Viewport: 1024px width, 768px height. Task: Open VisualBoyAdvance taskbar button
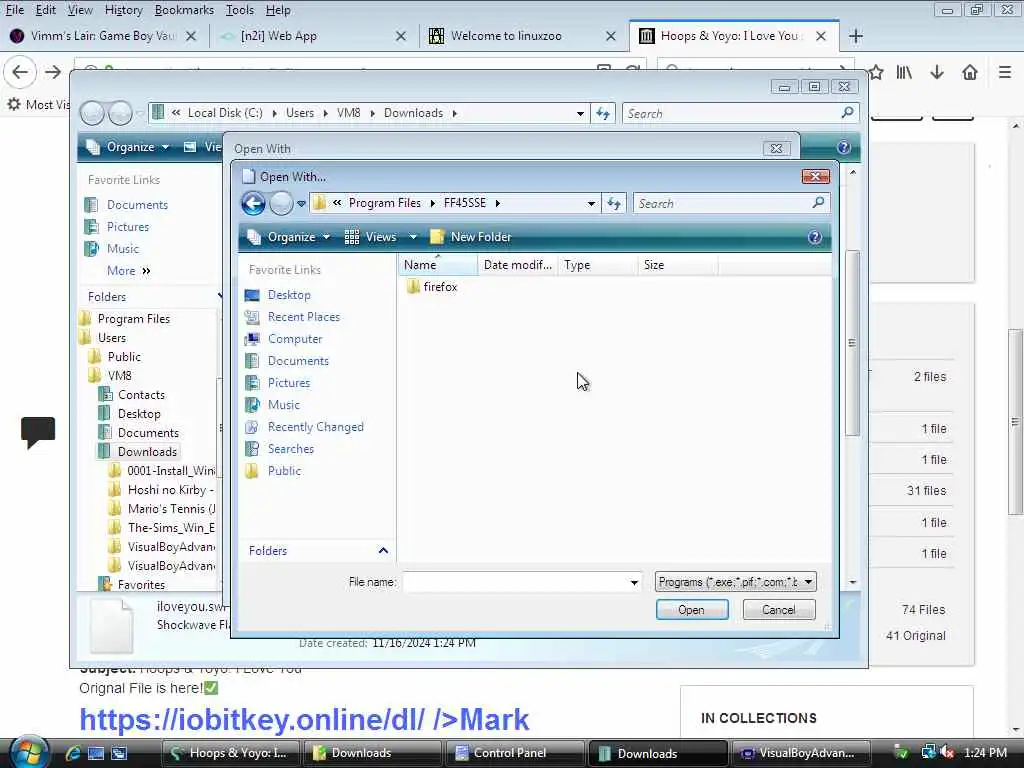pos(801,753)
